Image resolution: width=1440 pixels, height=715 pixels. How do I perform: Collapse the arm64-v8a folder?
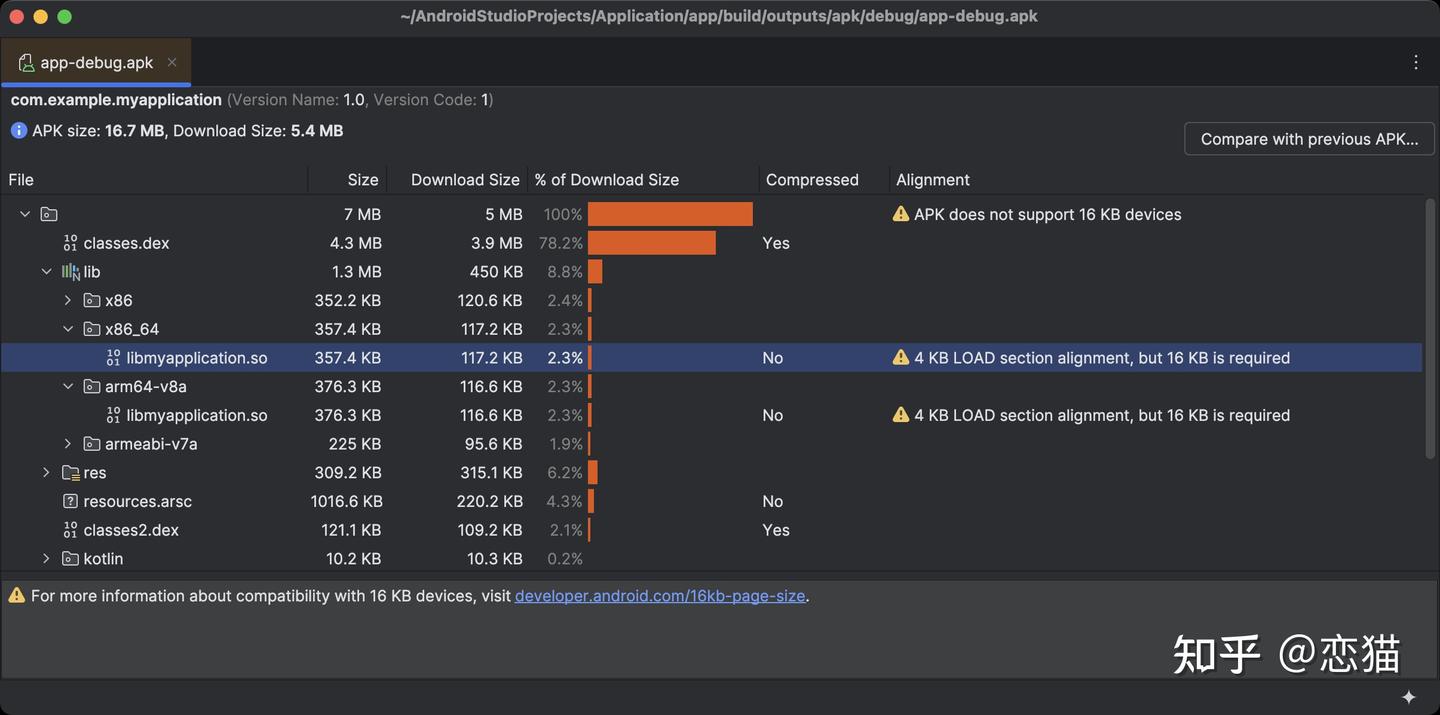click(67, 386)
